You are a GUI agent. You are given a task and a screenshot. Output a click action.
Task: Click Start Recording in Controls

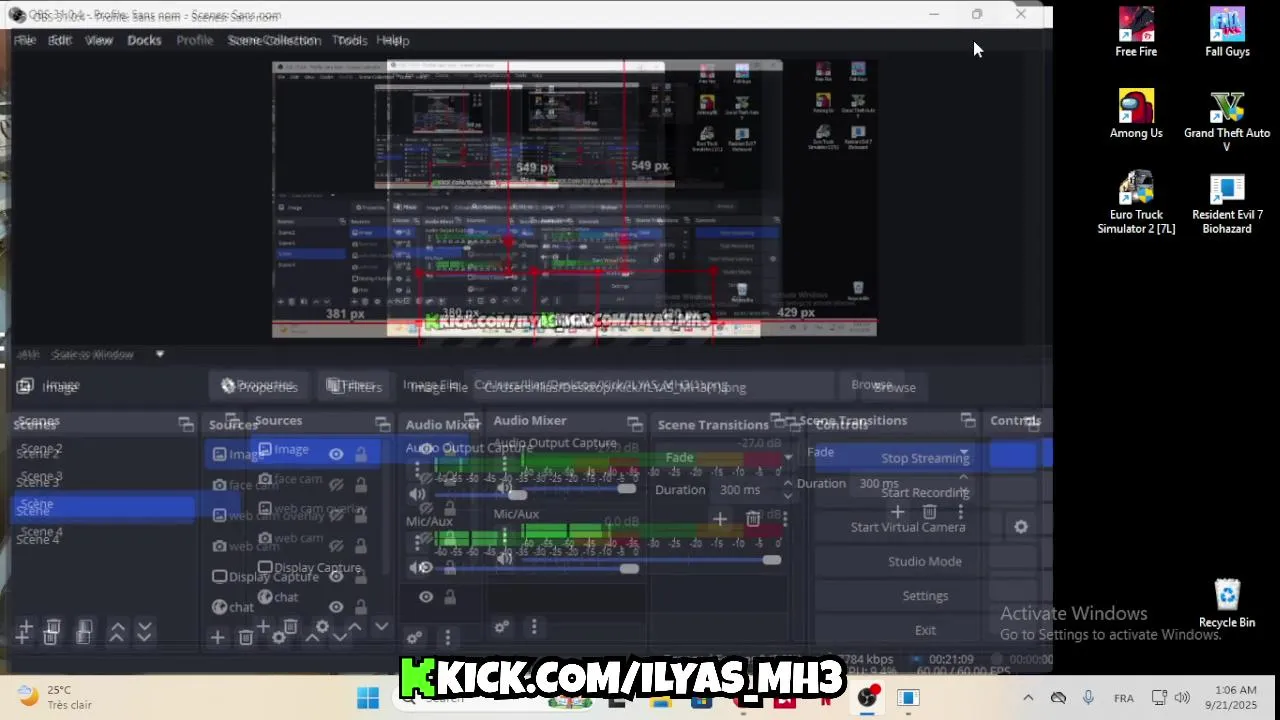(925, 492)
